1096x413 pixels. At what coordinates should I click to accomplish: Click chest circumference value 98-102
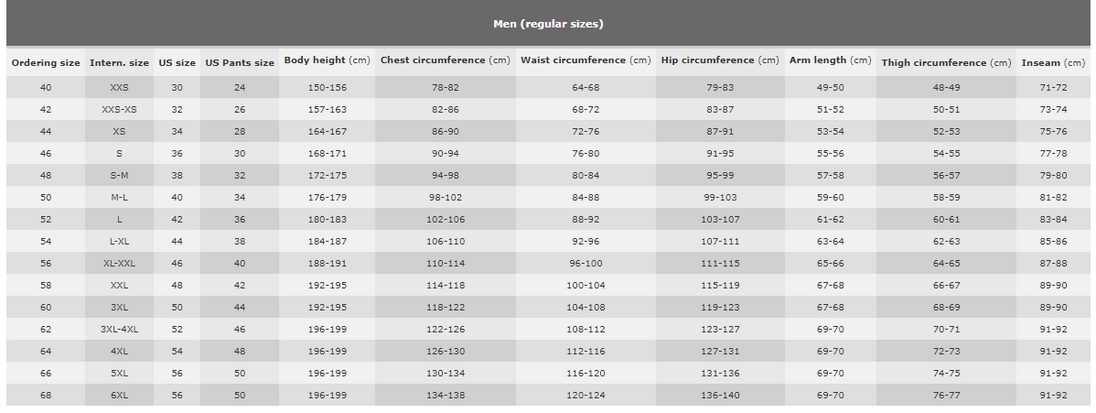coord(445,198)
